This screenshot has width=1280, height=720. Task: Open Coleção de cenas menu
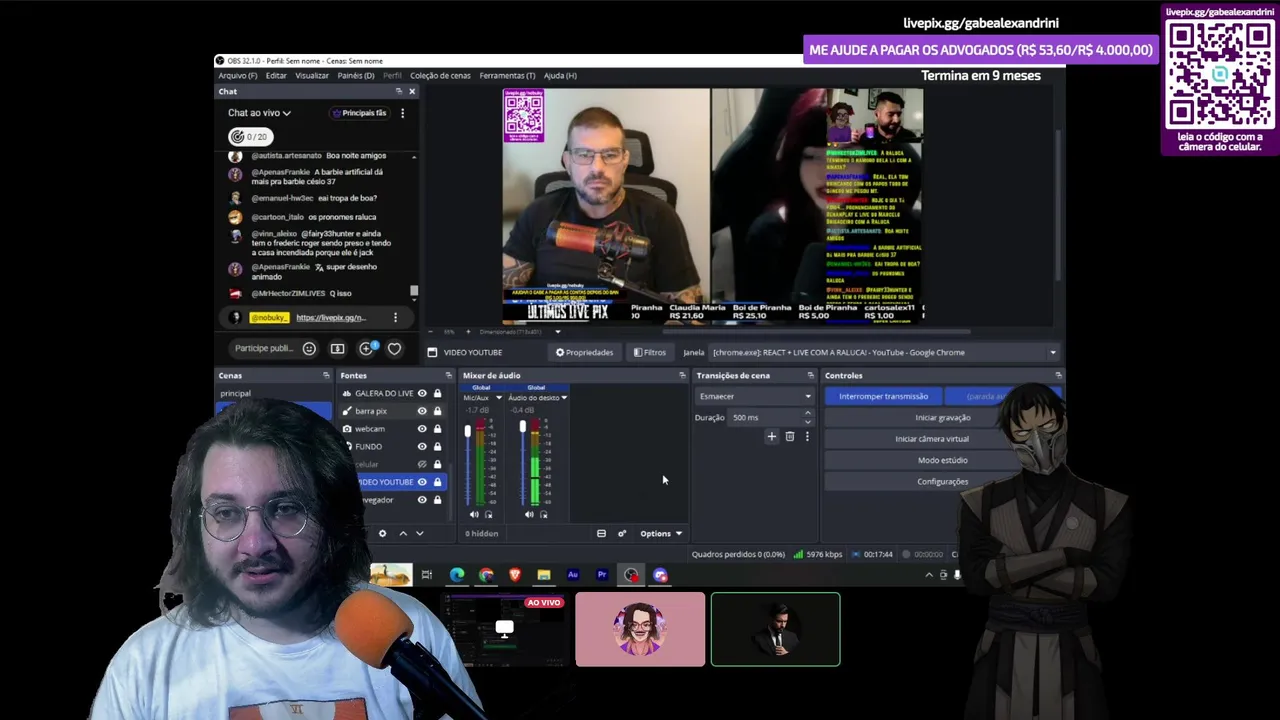pyautogui.click(x=440, y=75)
